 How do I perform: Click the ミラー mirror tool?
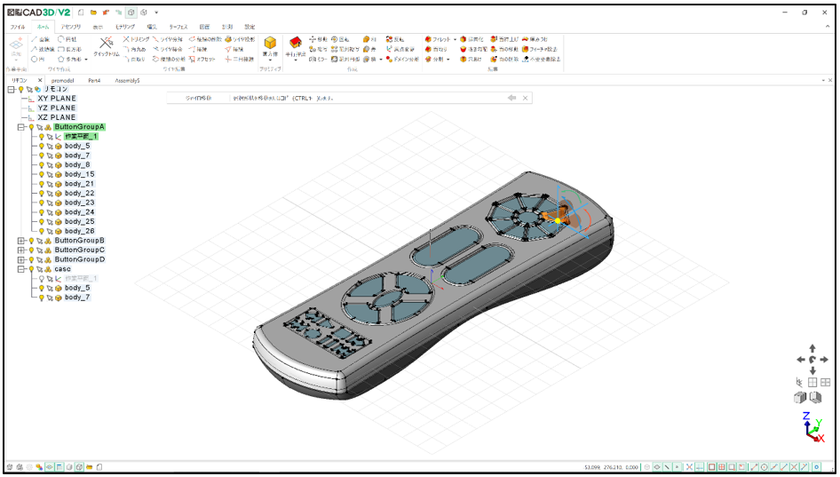[318, 59]
